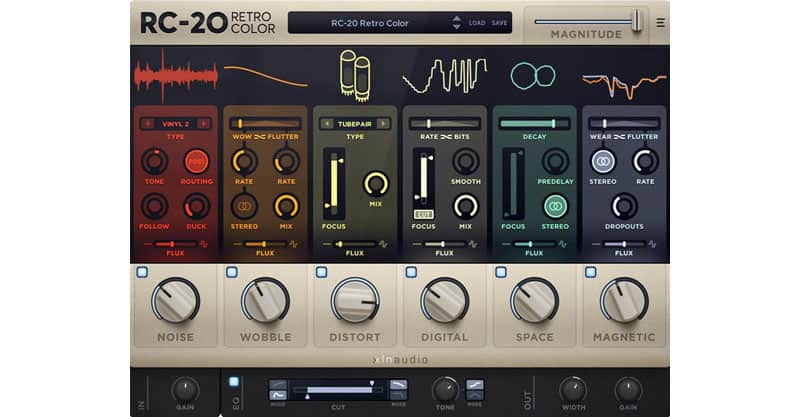Select previous distortion type before TUBEPAIR

tap(327, 124)
